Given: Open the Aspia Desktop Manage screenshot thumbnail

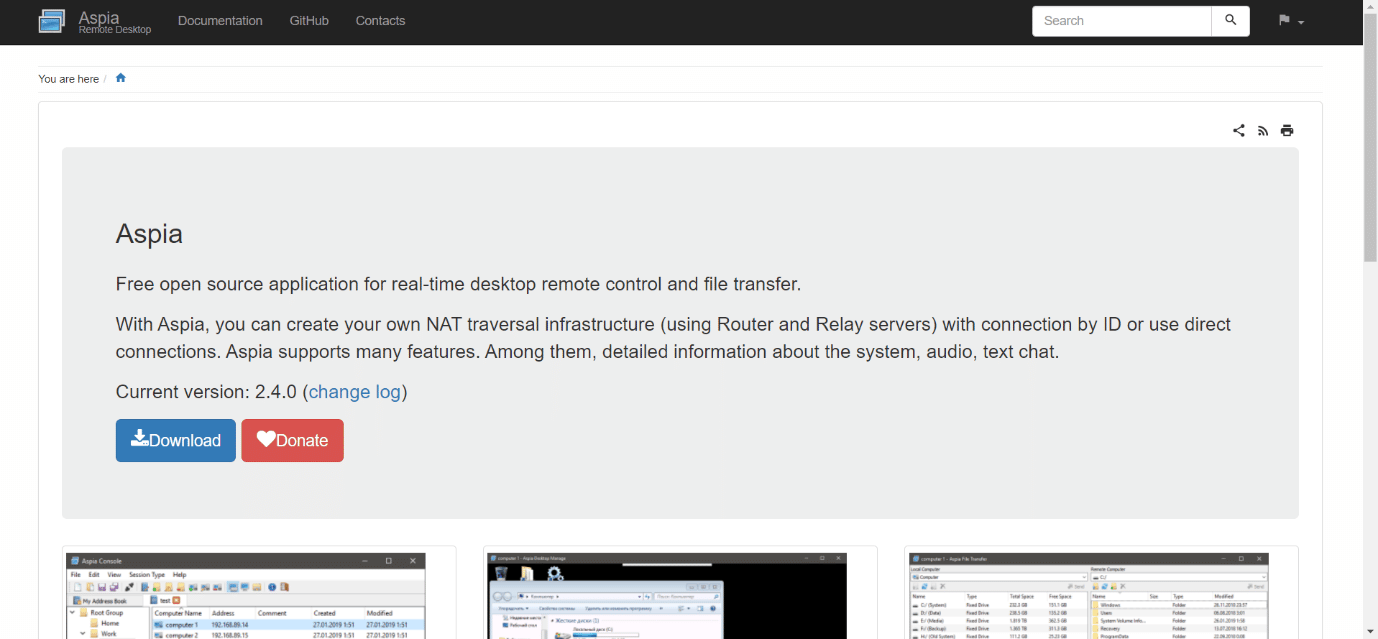Looking at the screenshot, I should (x=667, y=596).
